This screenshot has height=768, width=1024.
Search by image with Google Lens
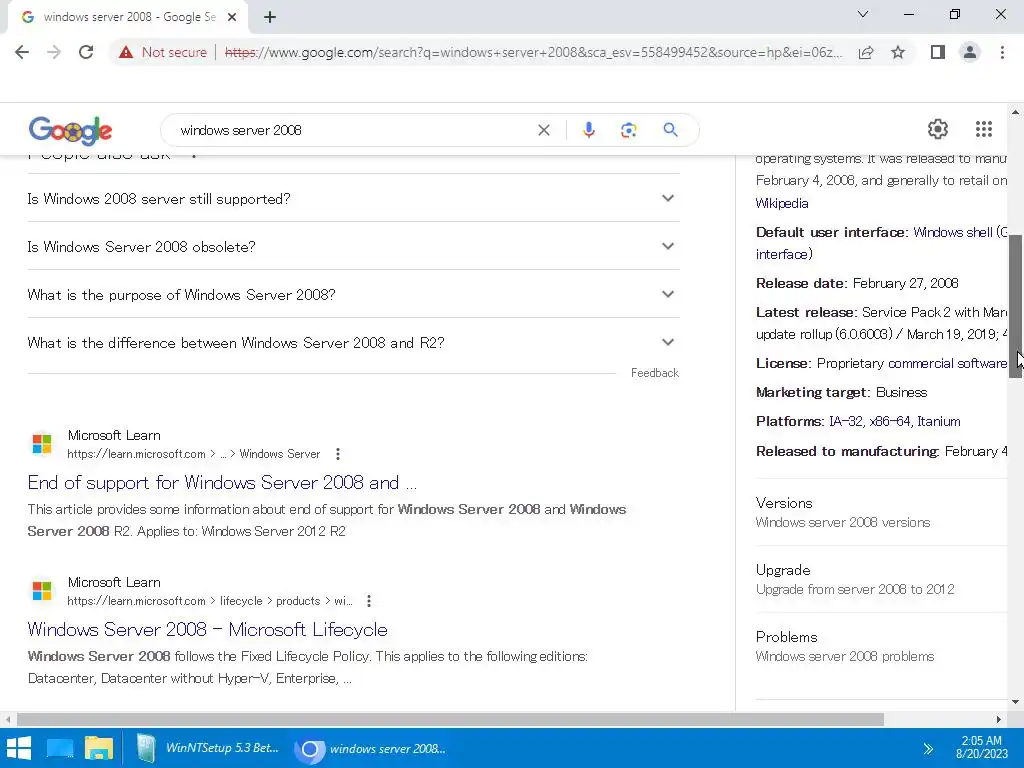click(628, 130)
